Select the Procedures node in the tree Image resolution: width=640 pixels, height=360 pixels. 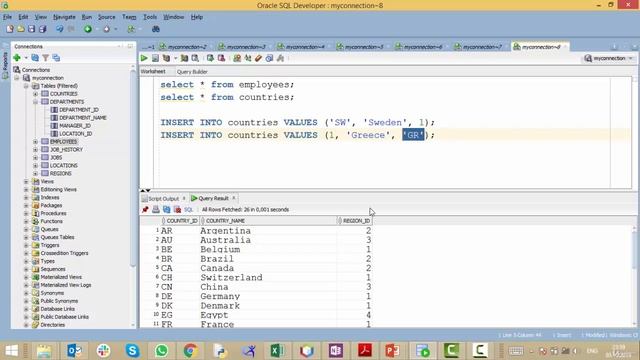[53, 213]
